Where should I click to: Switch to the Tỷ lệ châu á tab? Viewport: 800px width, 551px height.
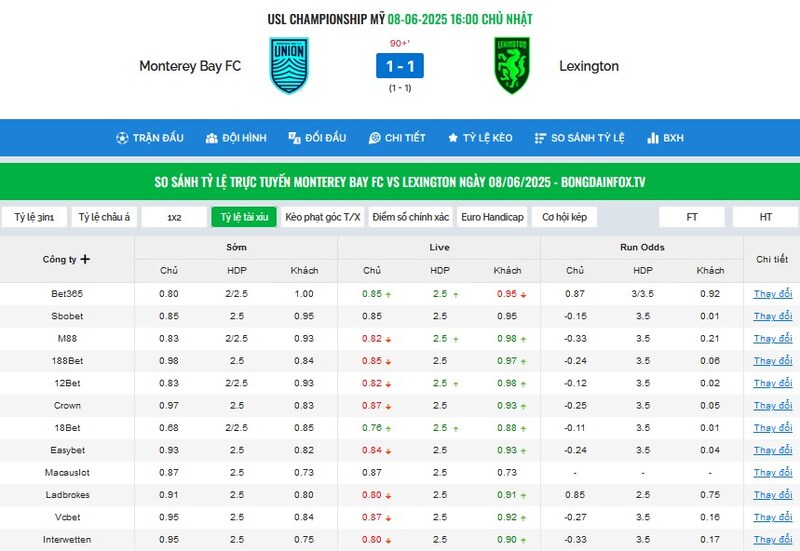pos(104,217)
